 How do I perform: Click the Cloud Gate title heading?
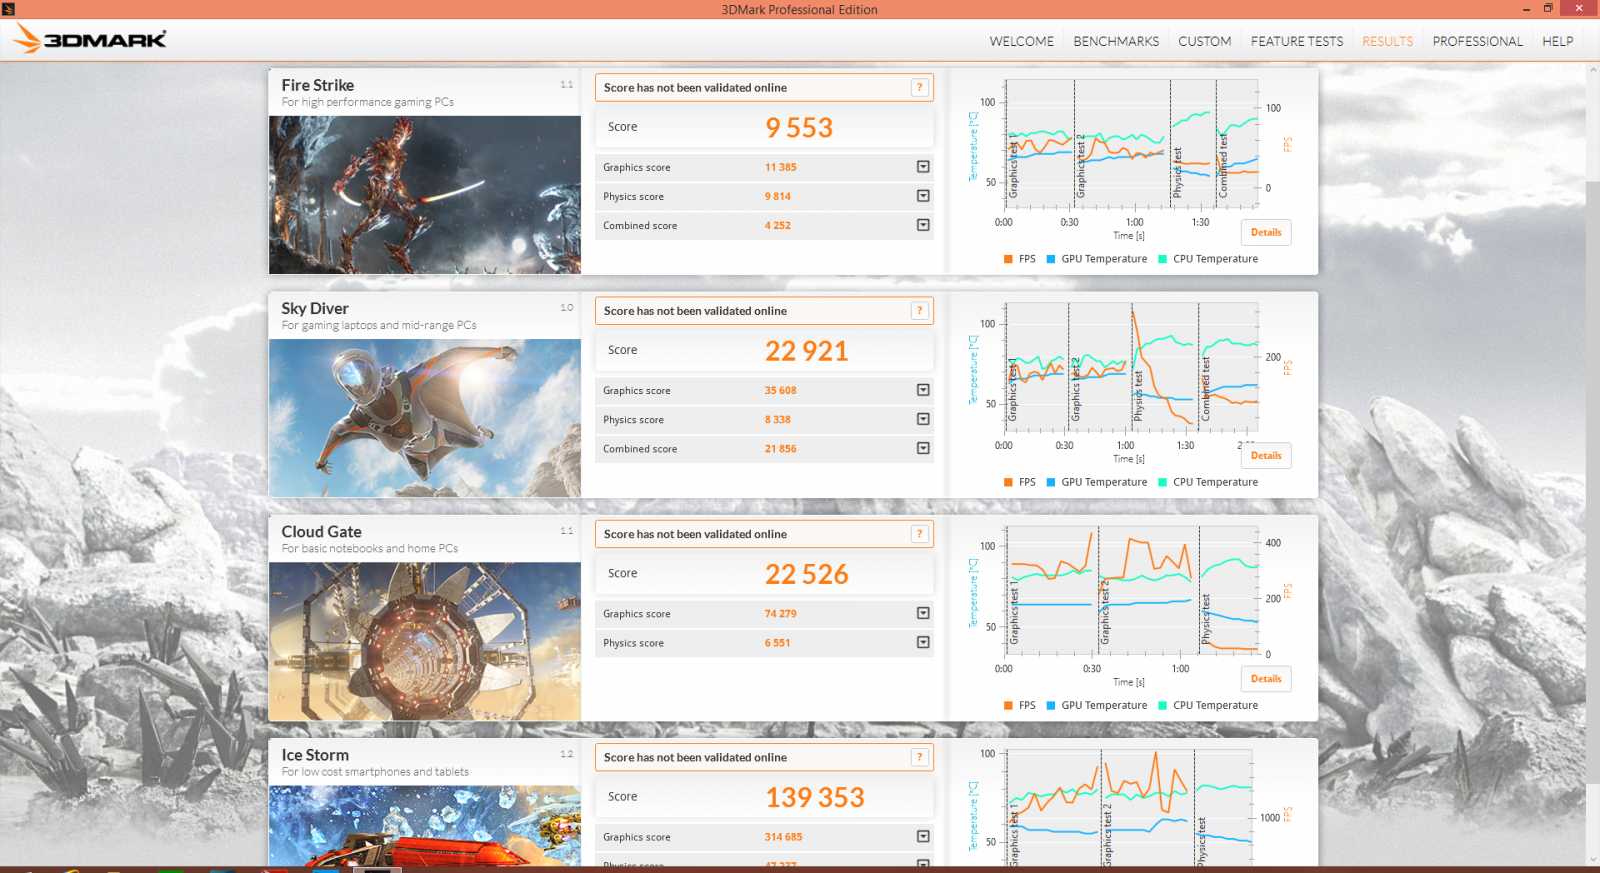[322, 531]
